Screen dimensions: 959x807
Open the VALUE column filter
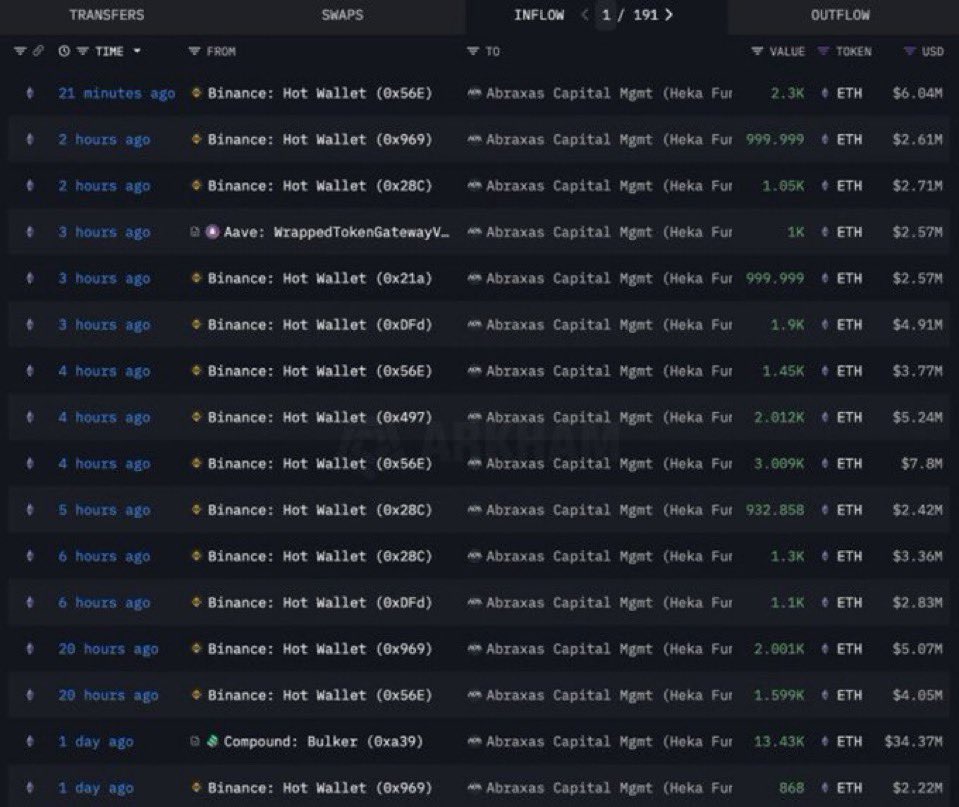(757, 51)
